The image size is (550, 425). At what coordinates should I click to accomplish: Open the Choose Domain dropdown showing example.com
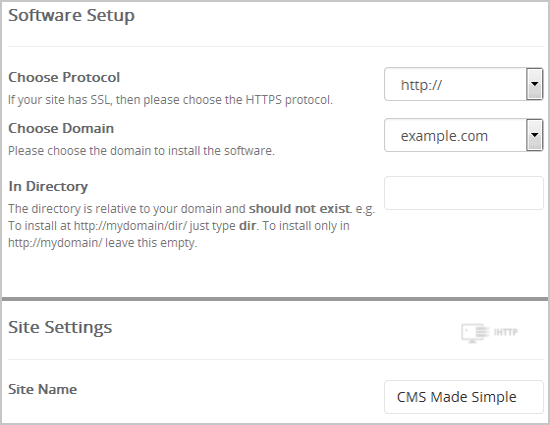tap(463, 135)
